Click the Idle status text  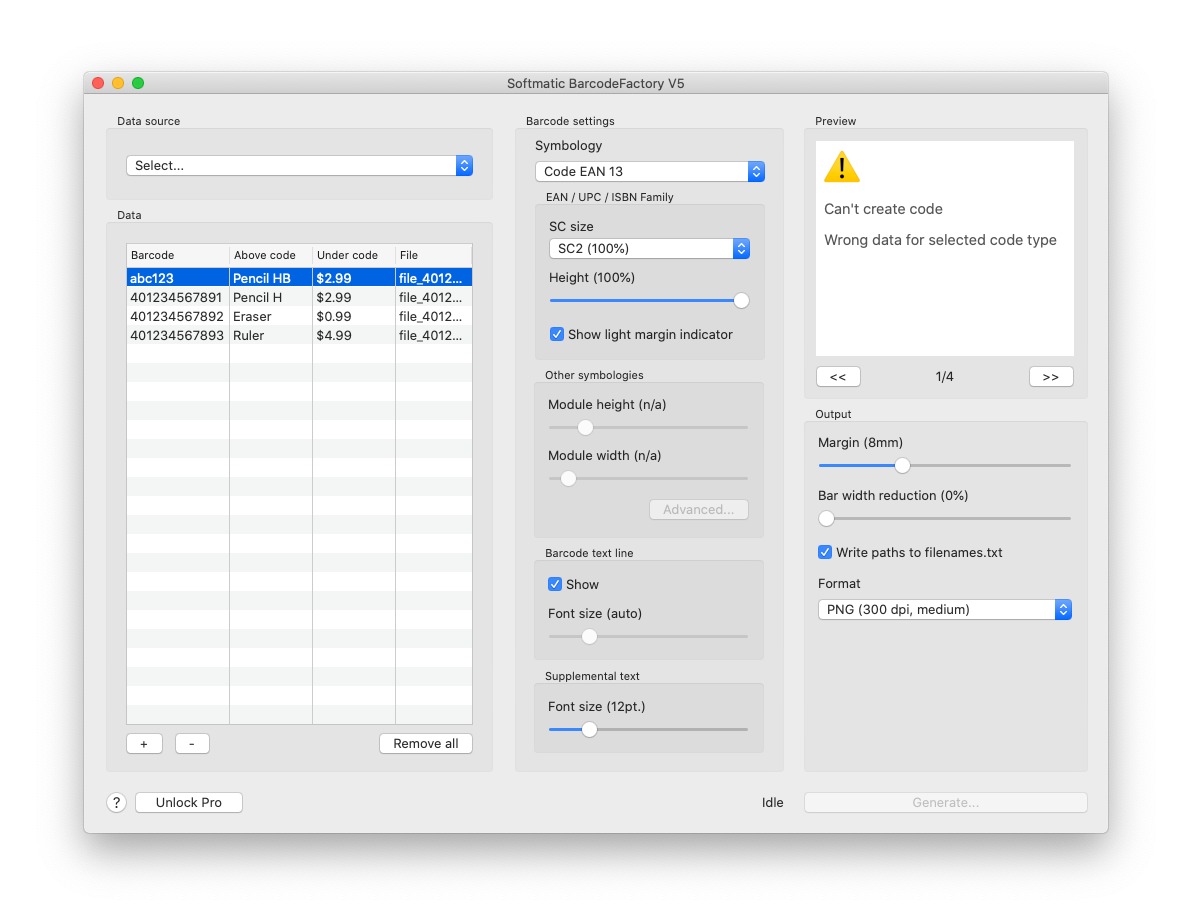[x=772, y=802]
